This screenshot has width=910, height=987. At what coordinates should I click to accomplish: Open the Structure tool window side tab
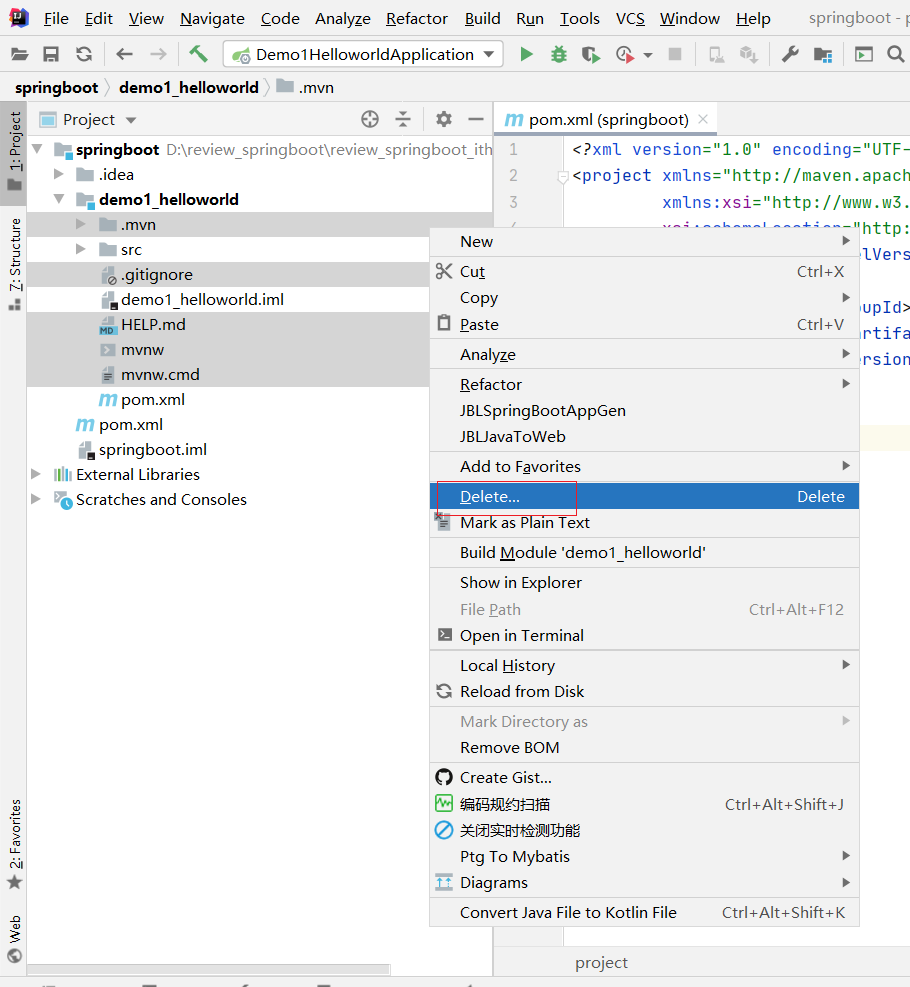coord(15,255)
